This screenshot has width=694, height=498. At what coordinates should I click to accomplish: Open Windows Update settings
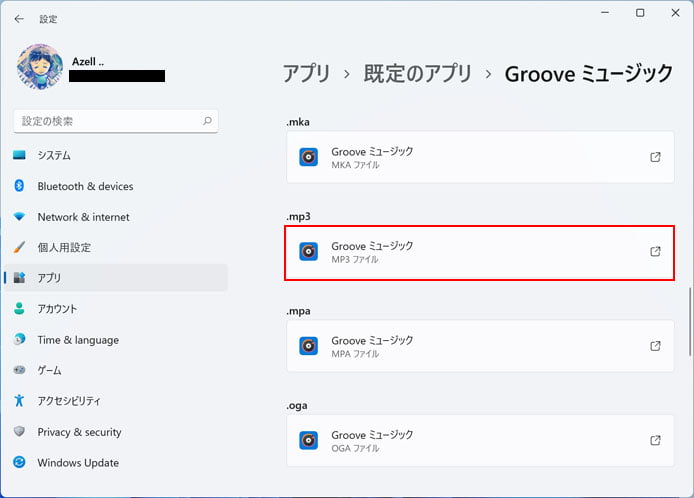coord(116,463)
